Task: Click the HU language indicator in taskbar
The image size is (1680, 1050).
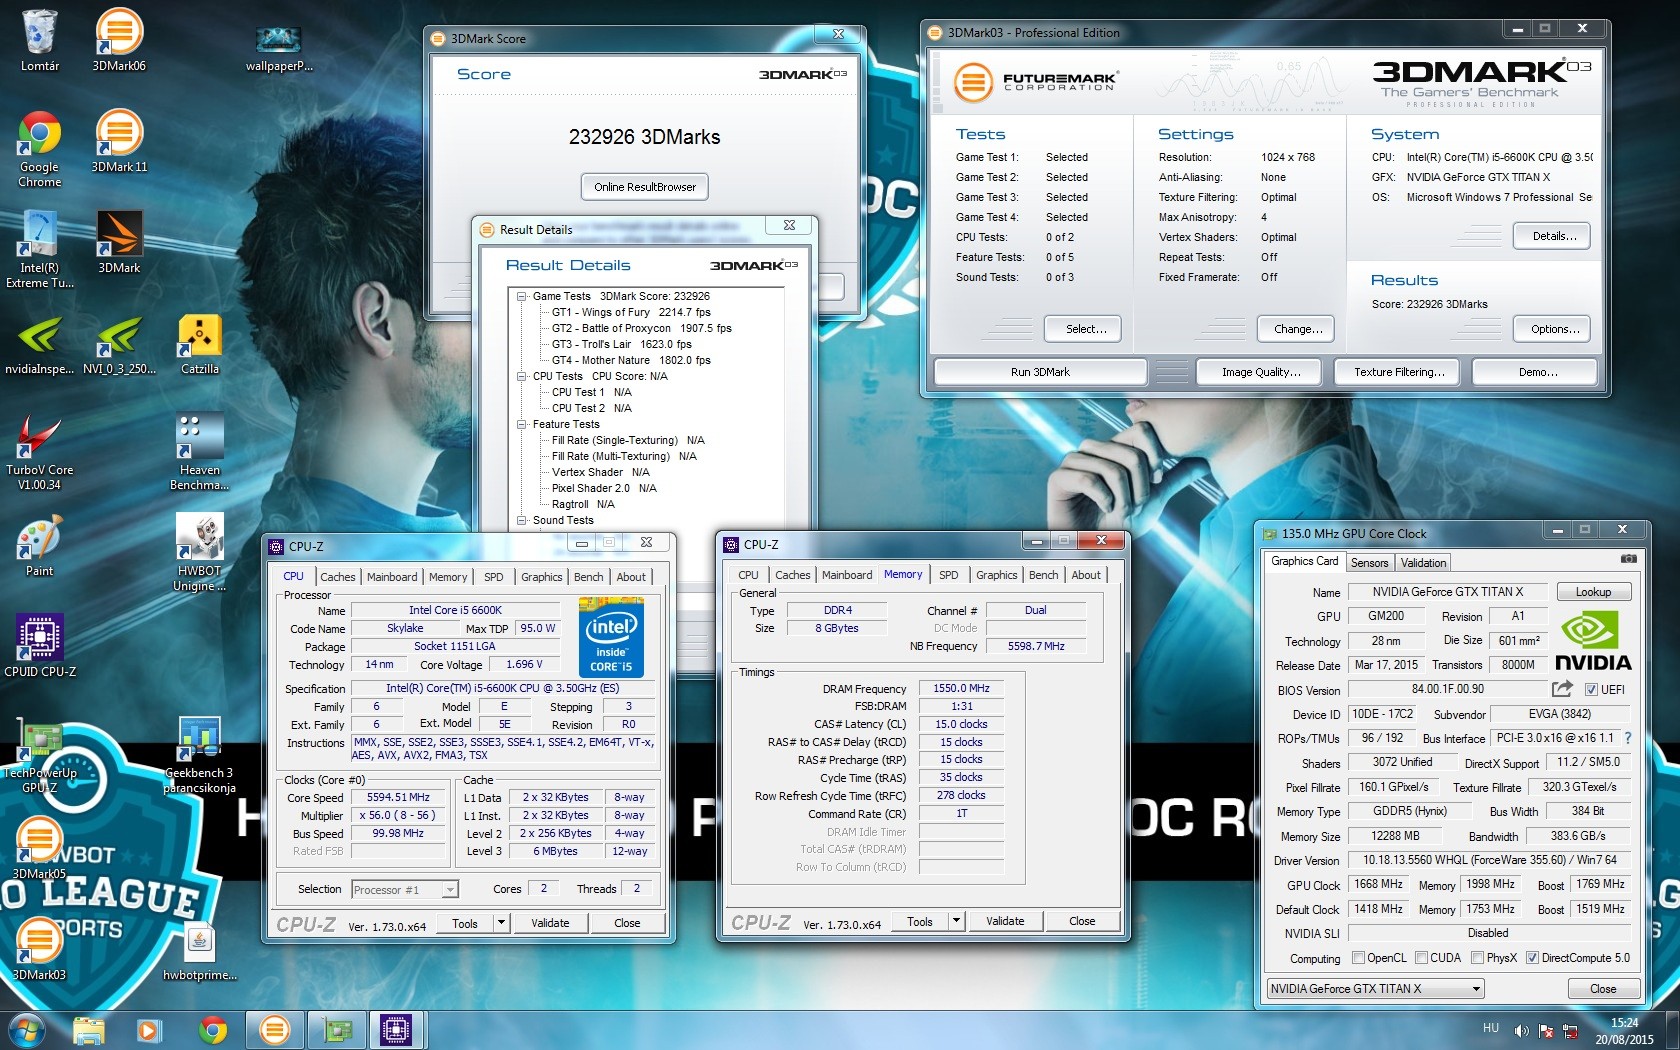Action: tap(1490, 1028)
